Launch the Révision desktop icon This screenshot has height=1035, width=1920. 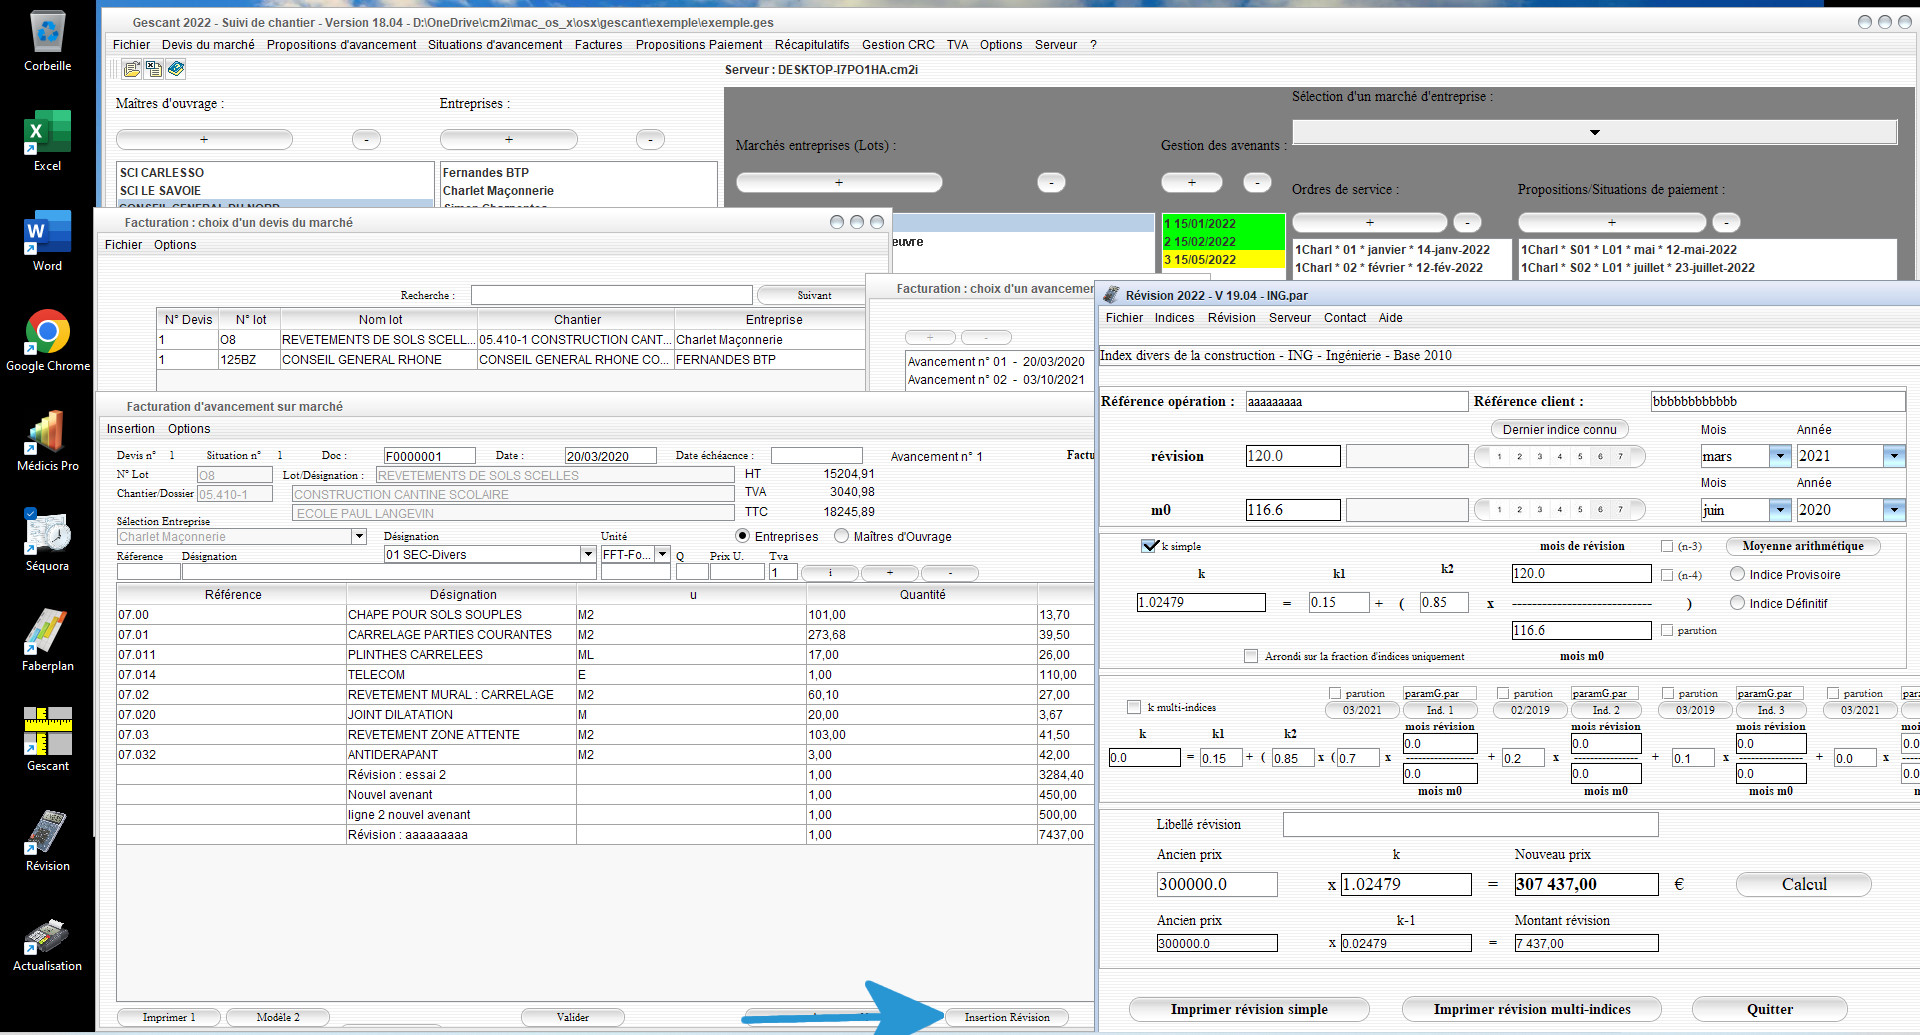48,840
